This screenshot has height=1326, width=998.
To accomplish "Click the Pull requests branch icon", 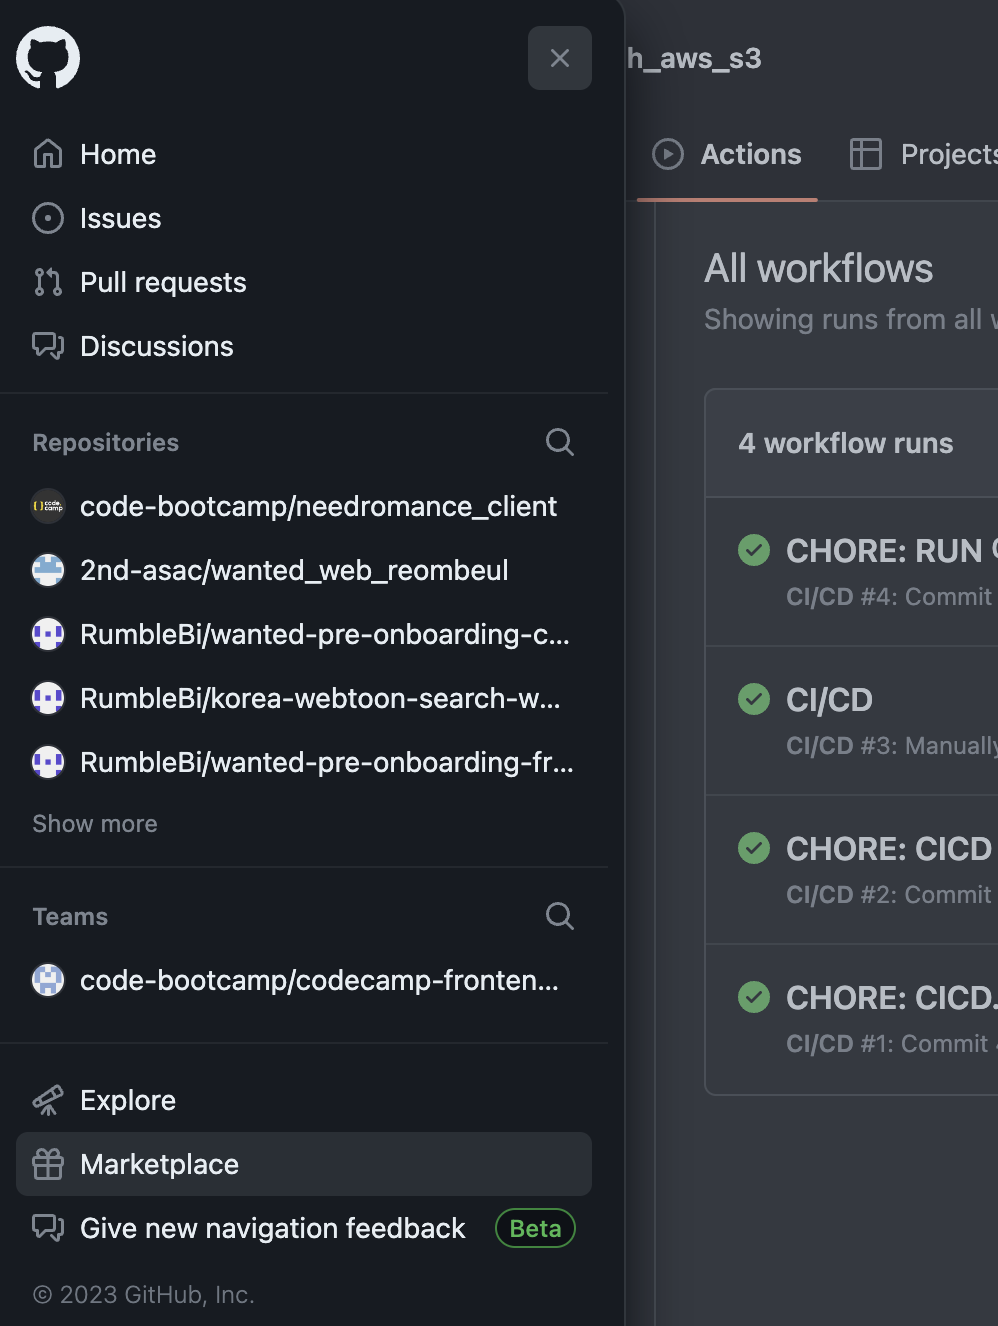I will [48, 282].
